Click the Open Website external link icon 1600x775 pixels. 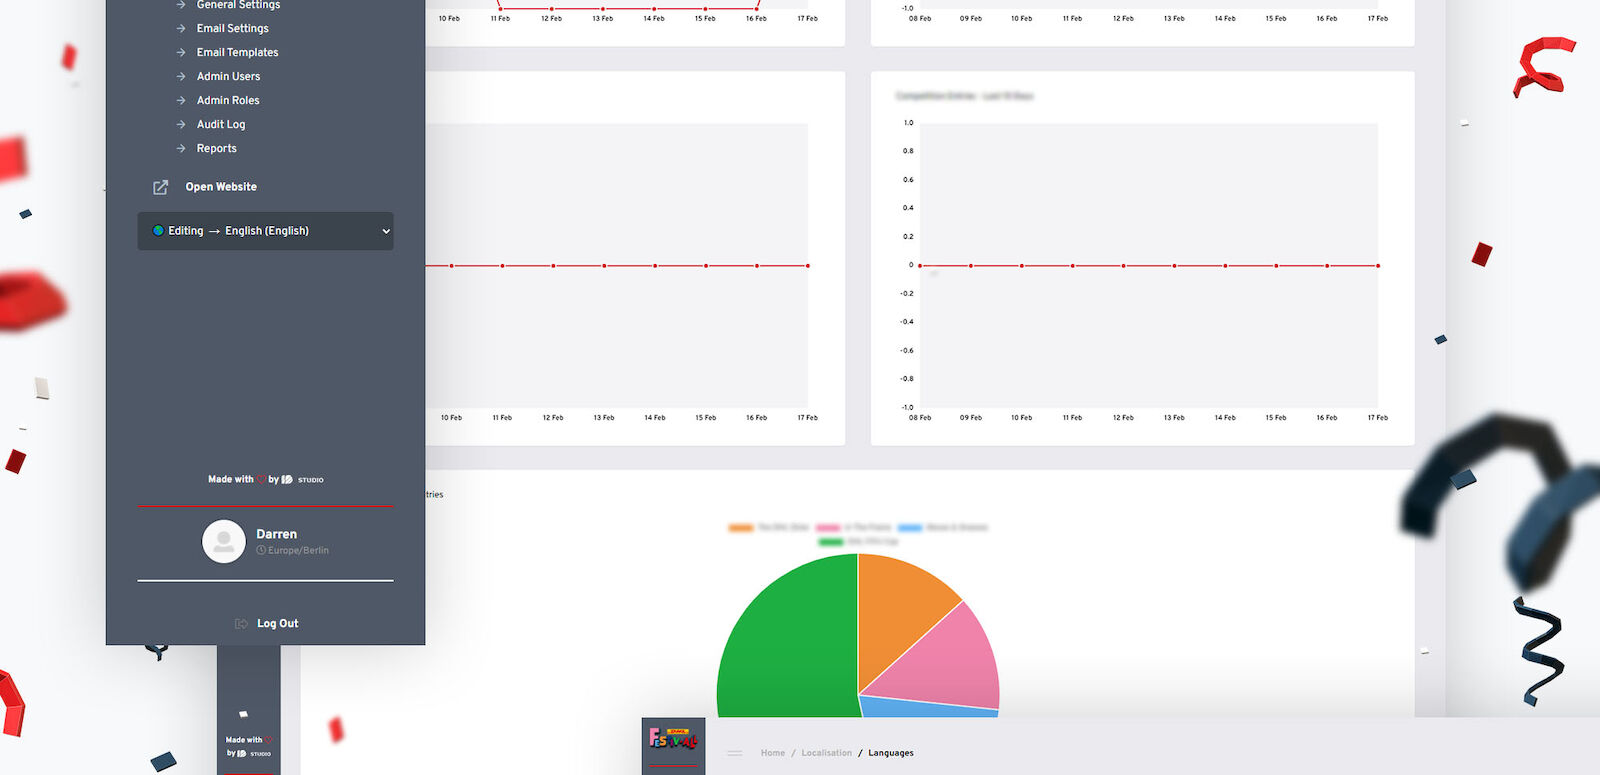[160, 187]
